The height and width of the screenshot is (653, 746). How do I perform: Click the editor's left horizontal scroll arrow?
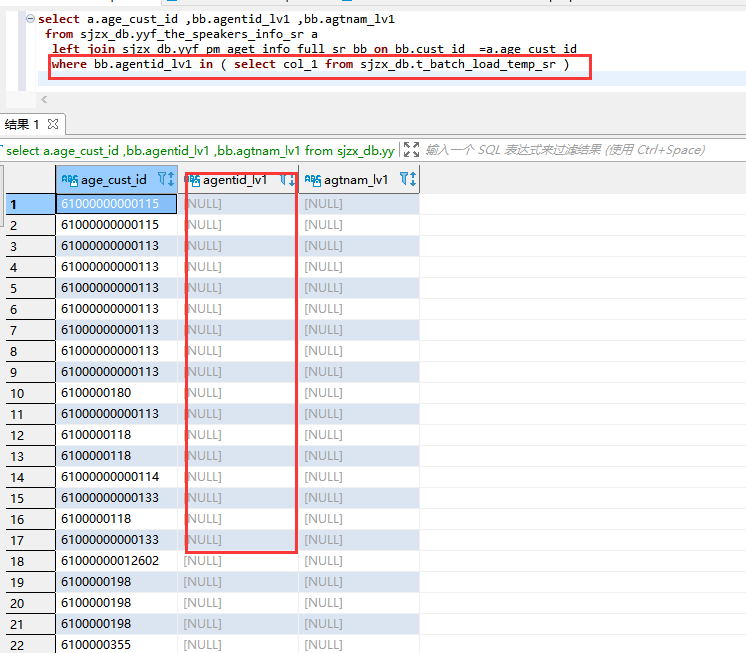[x=44, y=99]
